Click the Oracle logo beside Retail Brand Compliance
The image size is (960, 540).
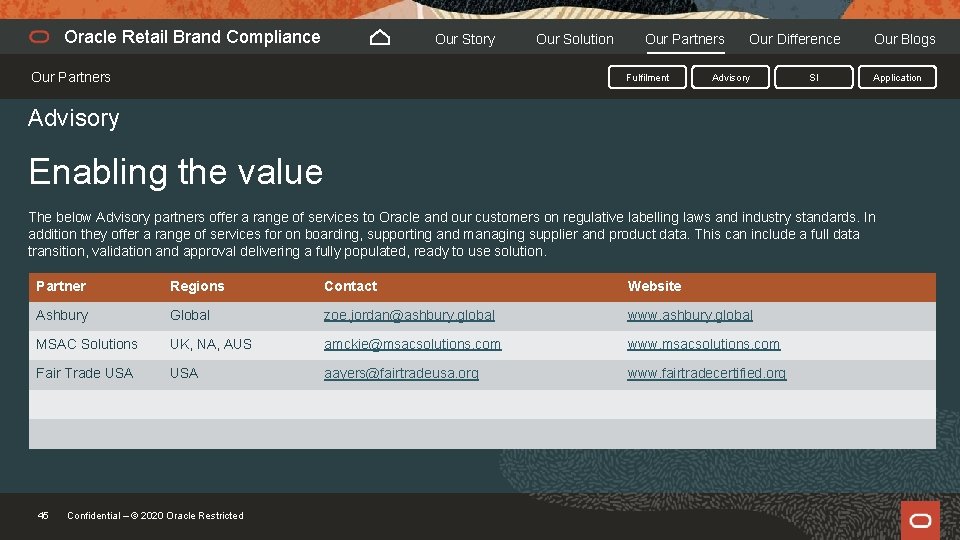pos(39,37)
